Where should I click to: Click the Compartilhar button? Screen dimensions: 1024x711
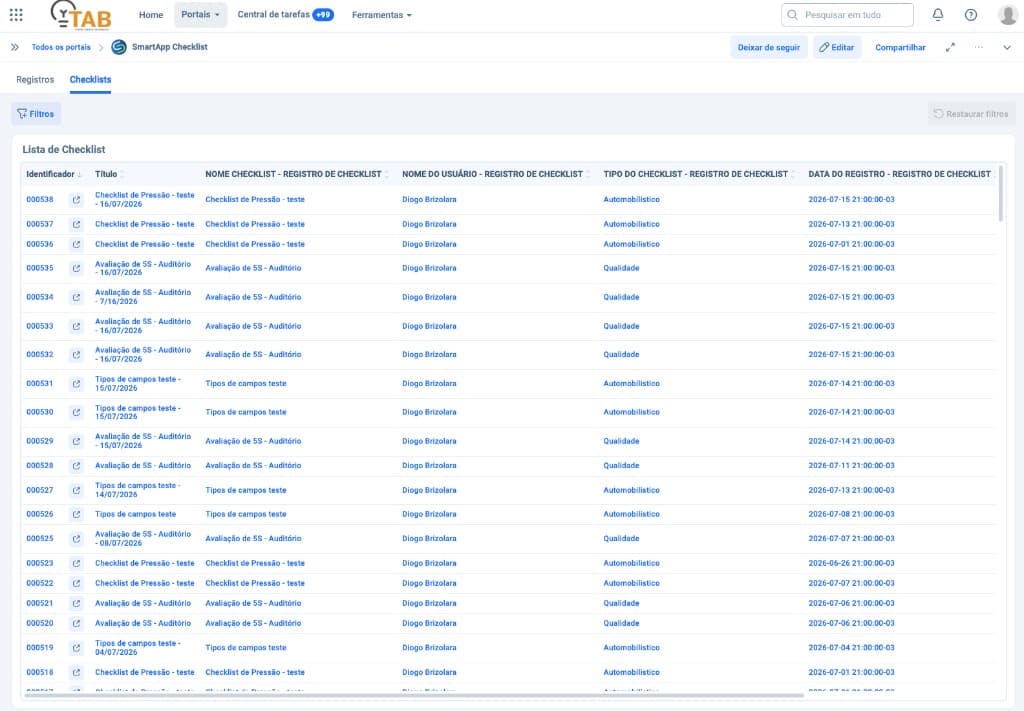(900, 47)
